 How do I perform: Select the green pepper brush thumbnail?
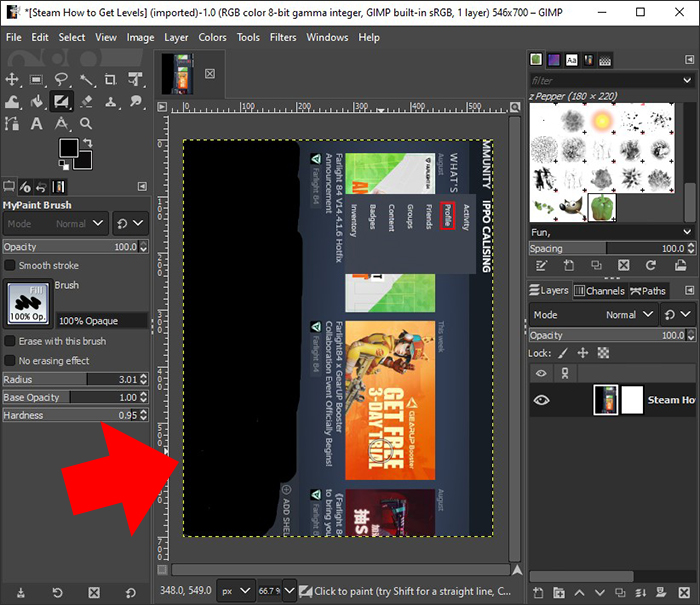601,207
